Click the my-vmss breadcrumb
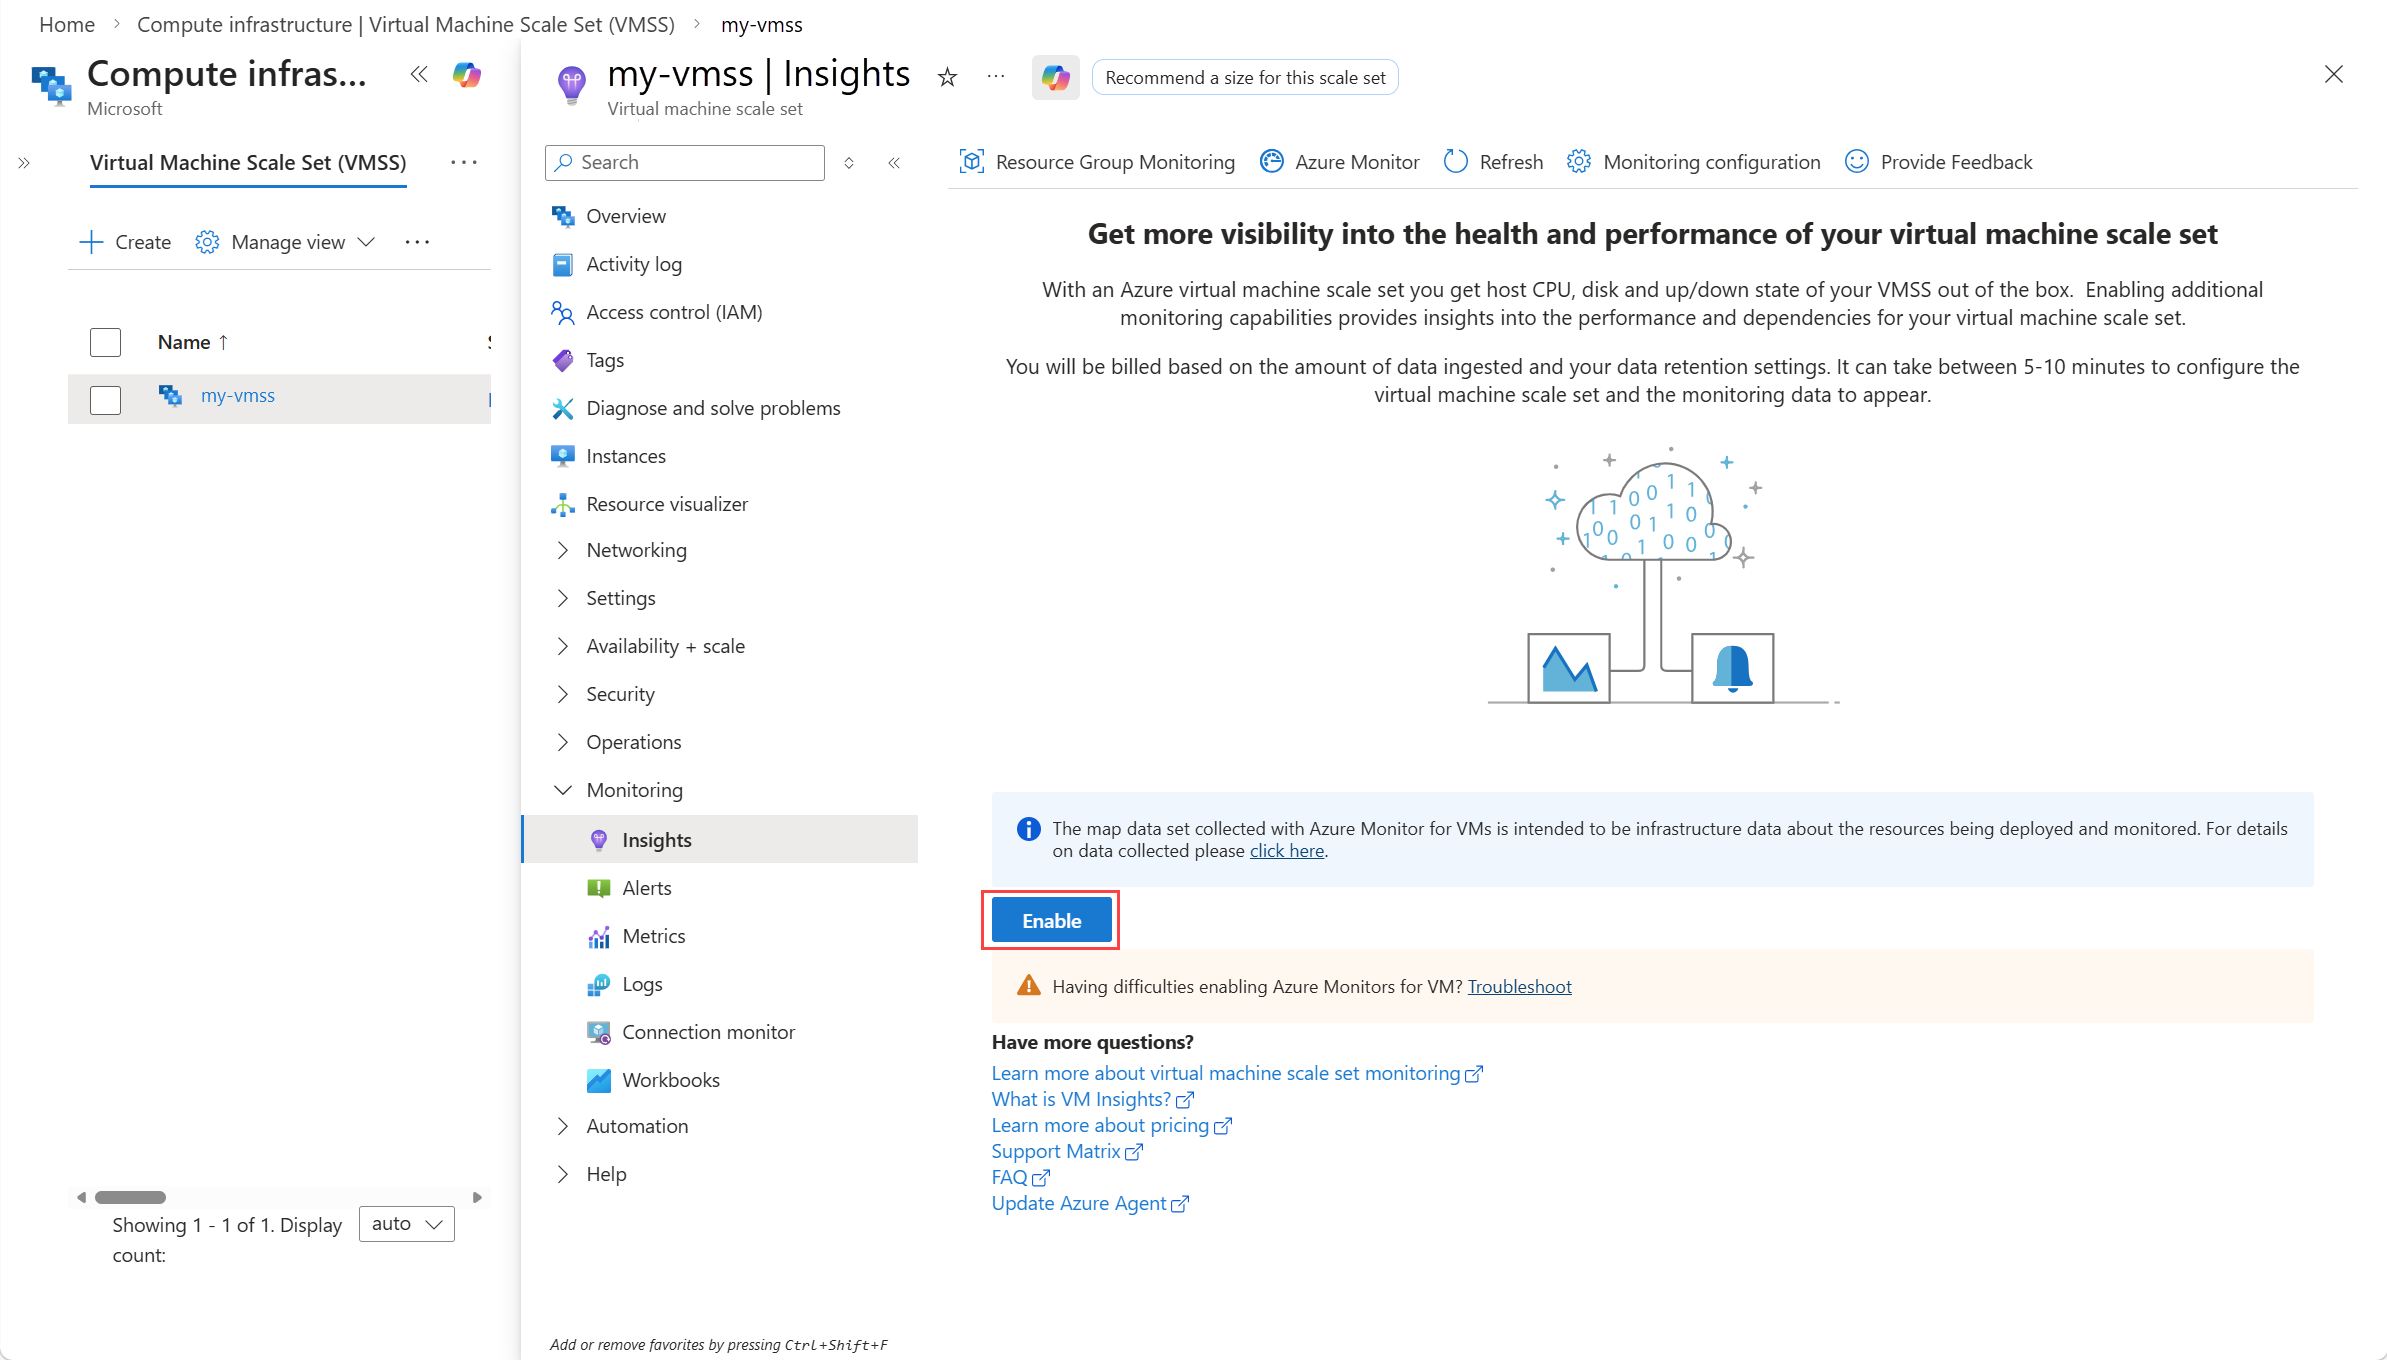Image resolution: width=2387 pixels, height=1360 pixels. pyautogui.click(x=762, y=24)
